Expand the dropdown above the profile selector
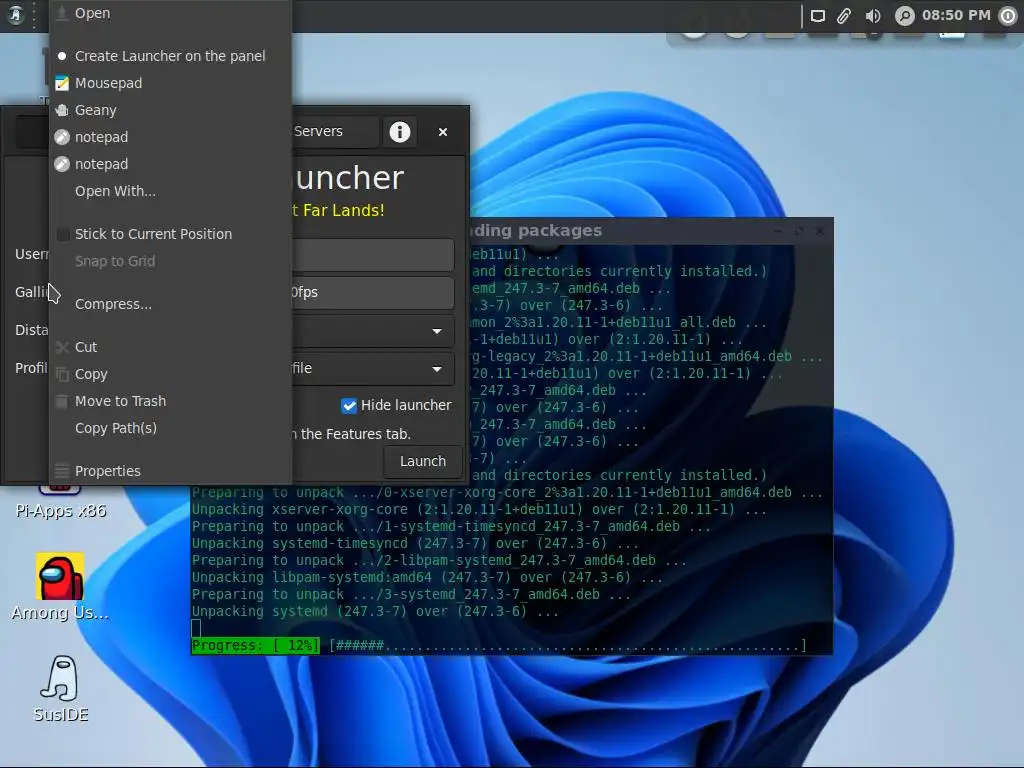The height and width of the screenshot is (768, 1024). [x=373, y=331]
